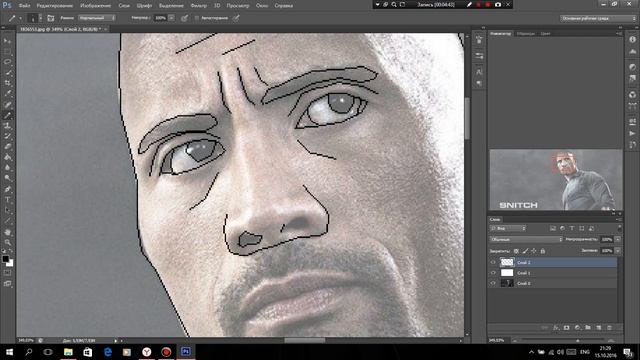Open the layer Opacity arrow dropdown
This screenshot has width=640, height=360.
click(618, 239)
